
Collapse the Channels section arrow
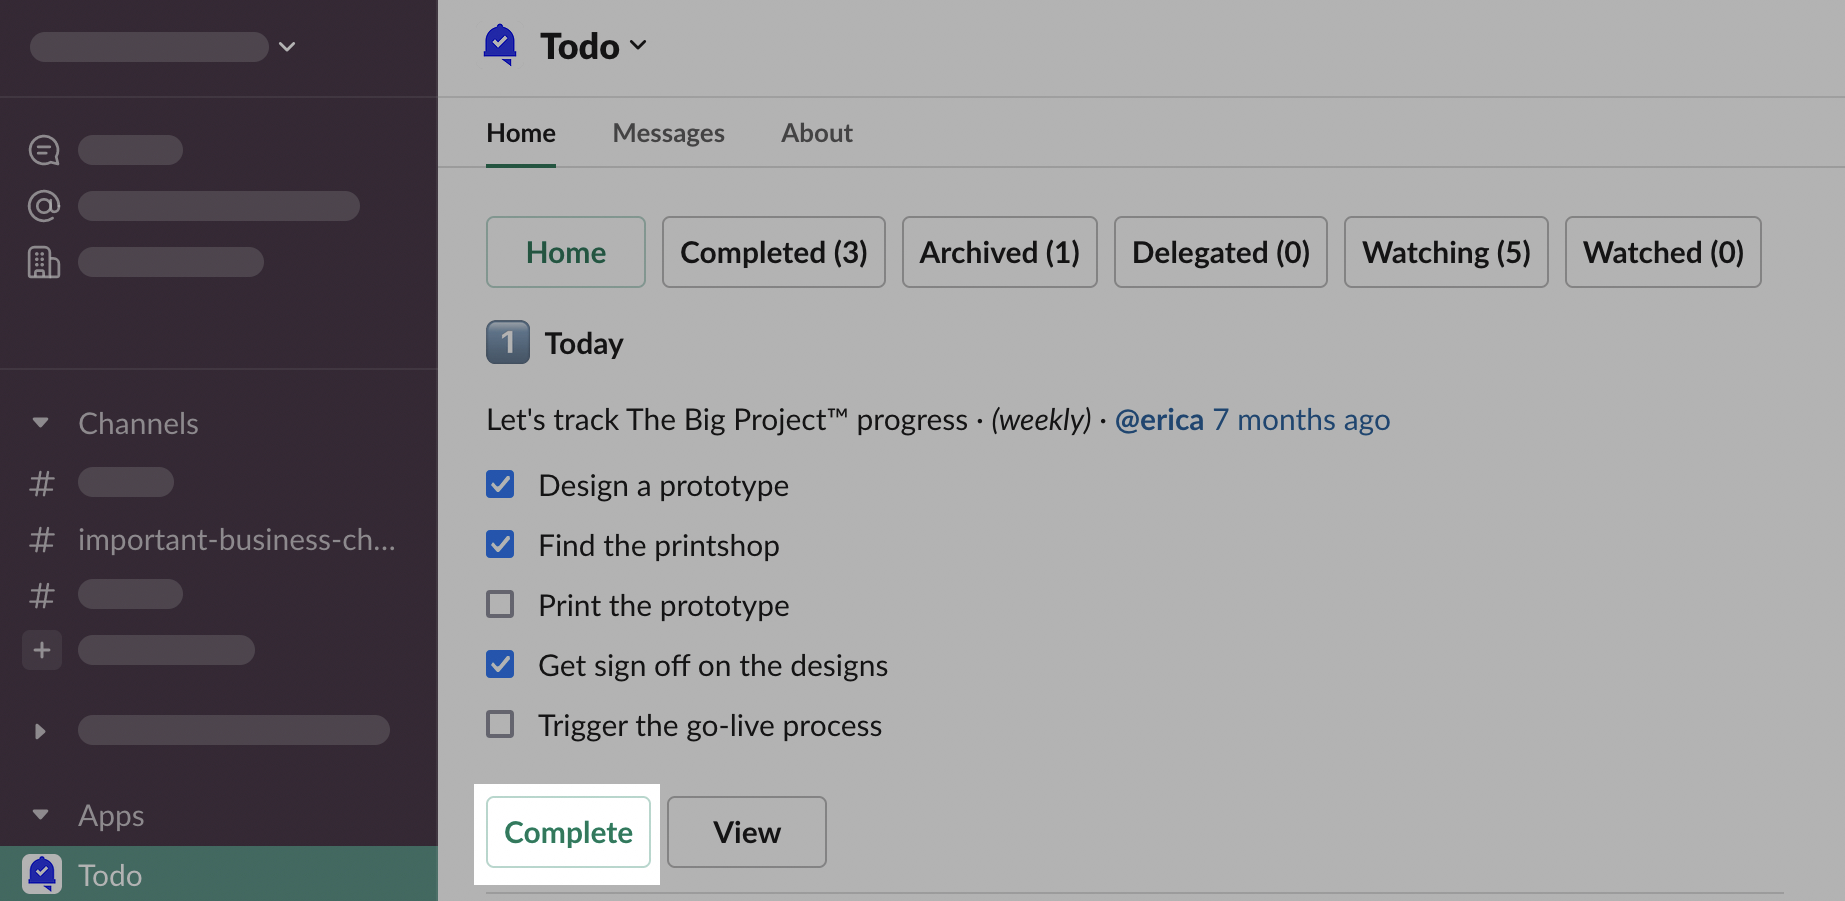point(41,423)
